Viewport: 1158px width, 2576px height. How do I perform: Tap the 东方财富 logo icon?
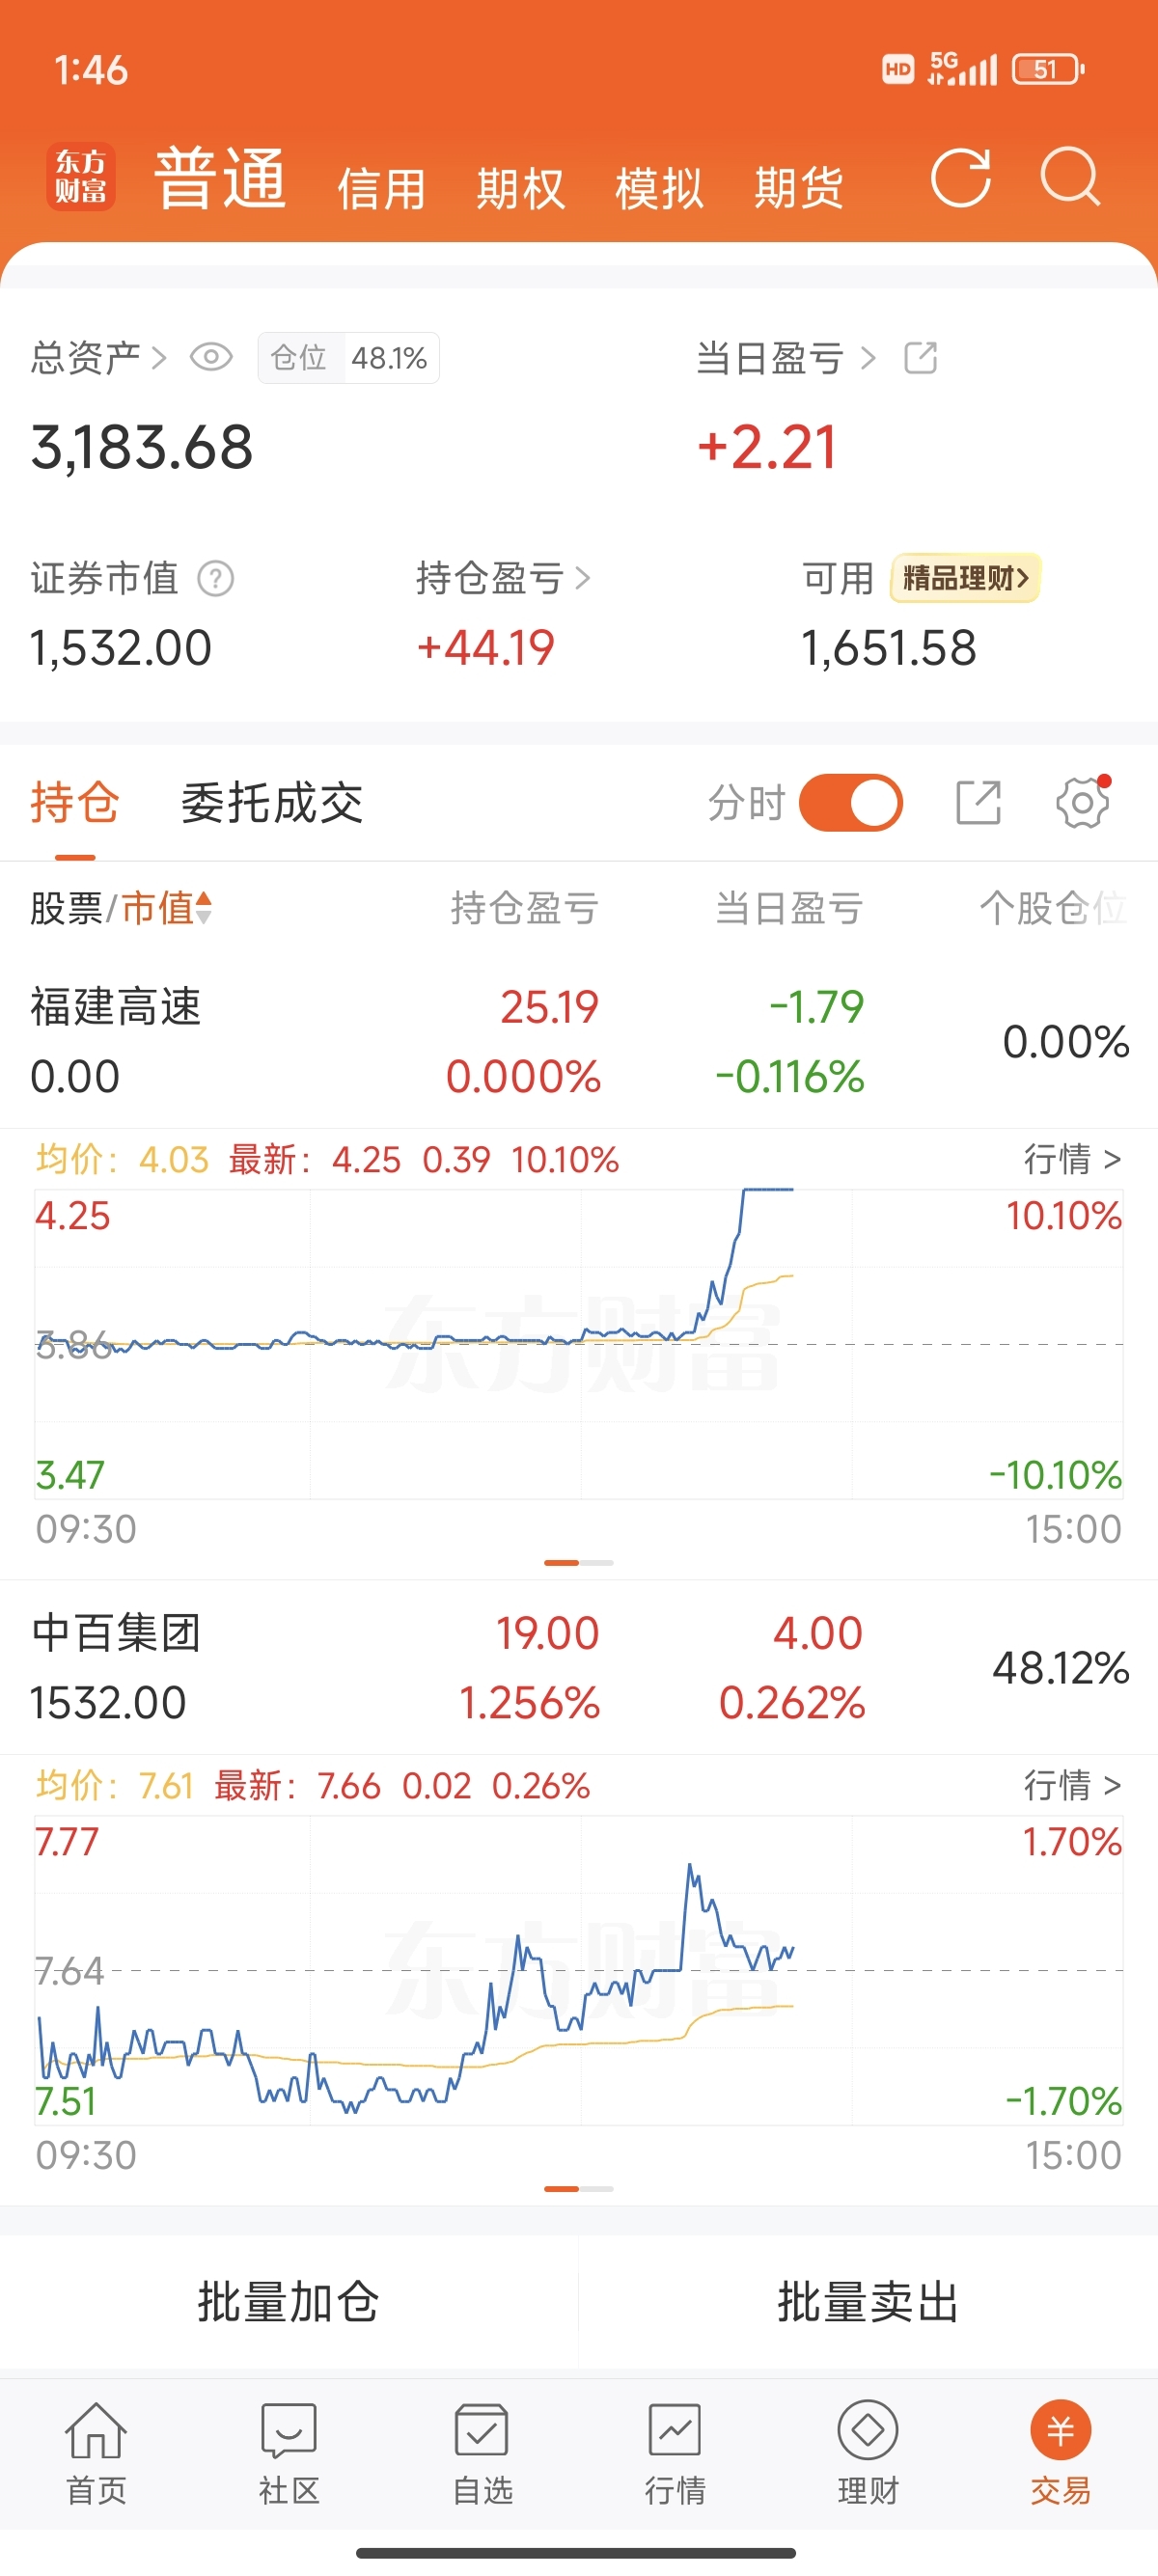coord(81,177)
